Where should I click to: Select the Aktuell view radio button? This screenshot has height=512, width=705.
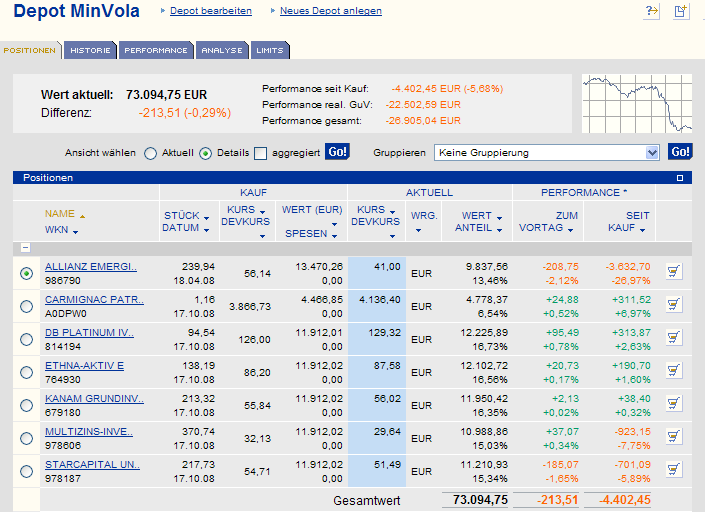[151, 153]
